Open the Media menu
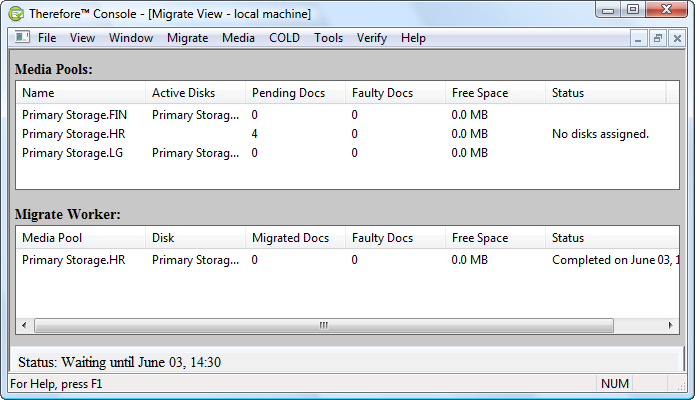This screenshot has height=400, width=695. point(238,38)
